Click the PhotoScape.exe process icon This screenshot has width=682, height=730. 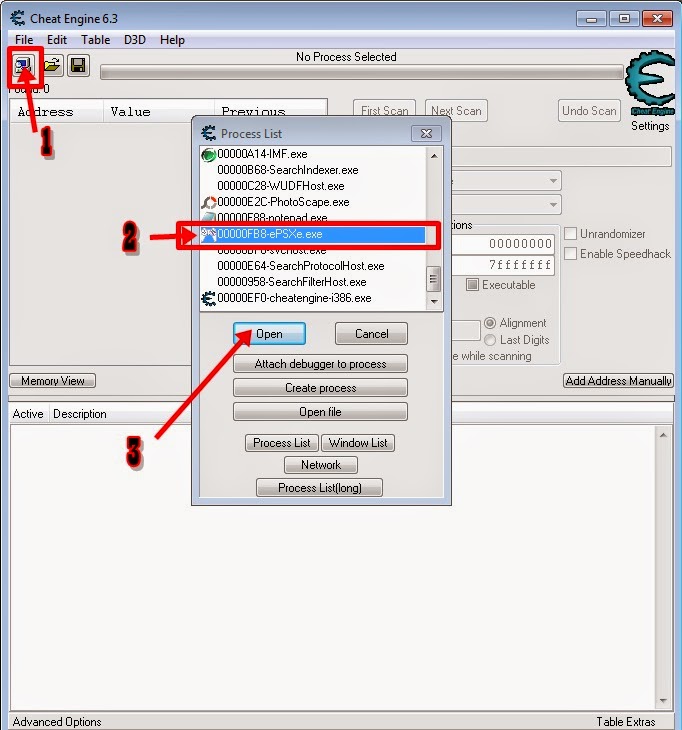coord(209,202)
